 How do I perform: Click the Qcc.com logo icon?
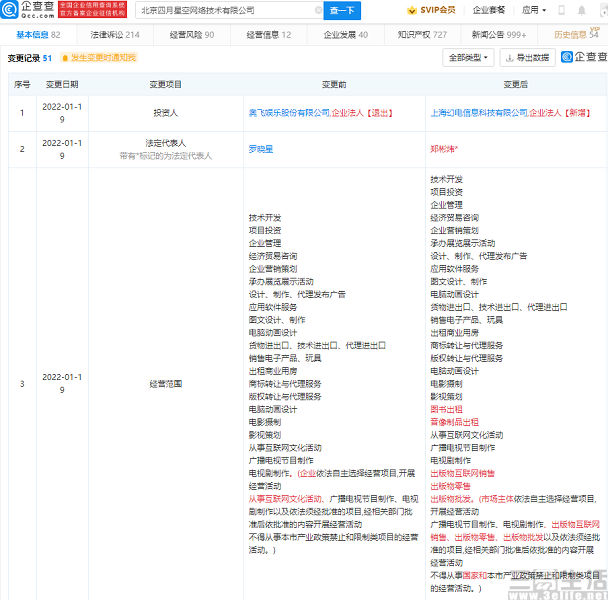9,10
